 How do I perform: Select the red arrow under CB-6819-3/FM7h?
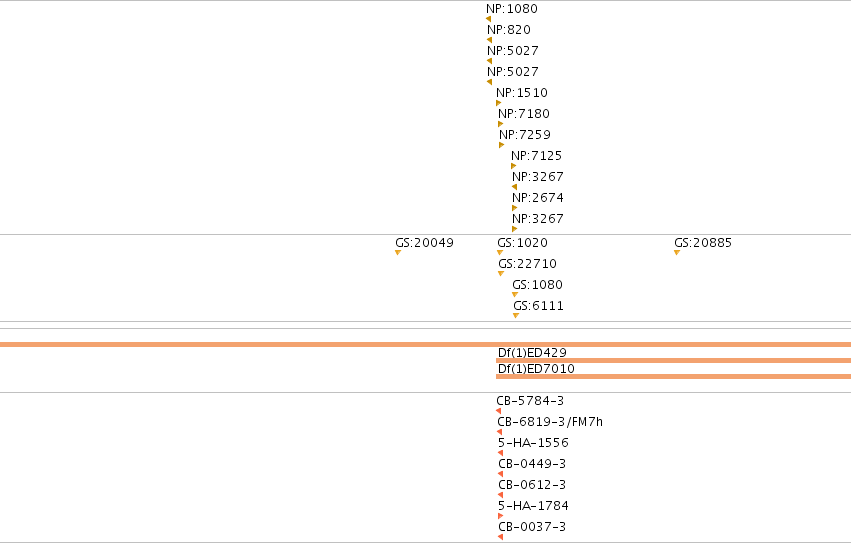click(499, 432)
